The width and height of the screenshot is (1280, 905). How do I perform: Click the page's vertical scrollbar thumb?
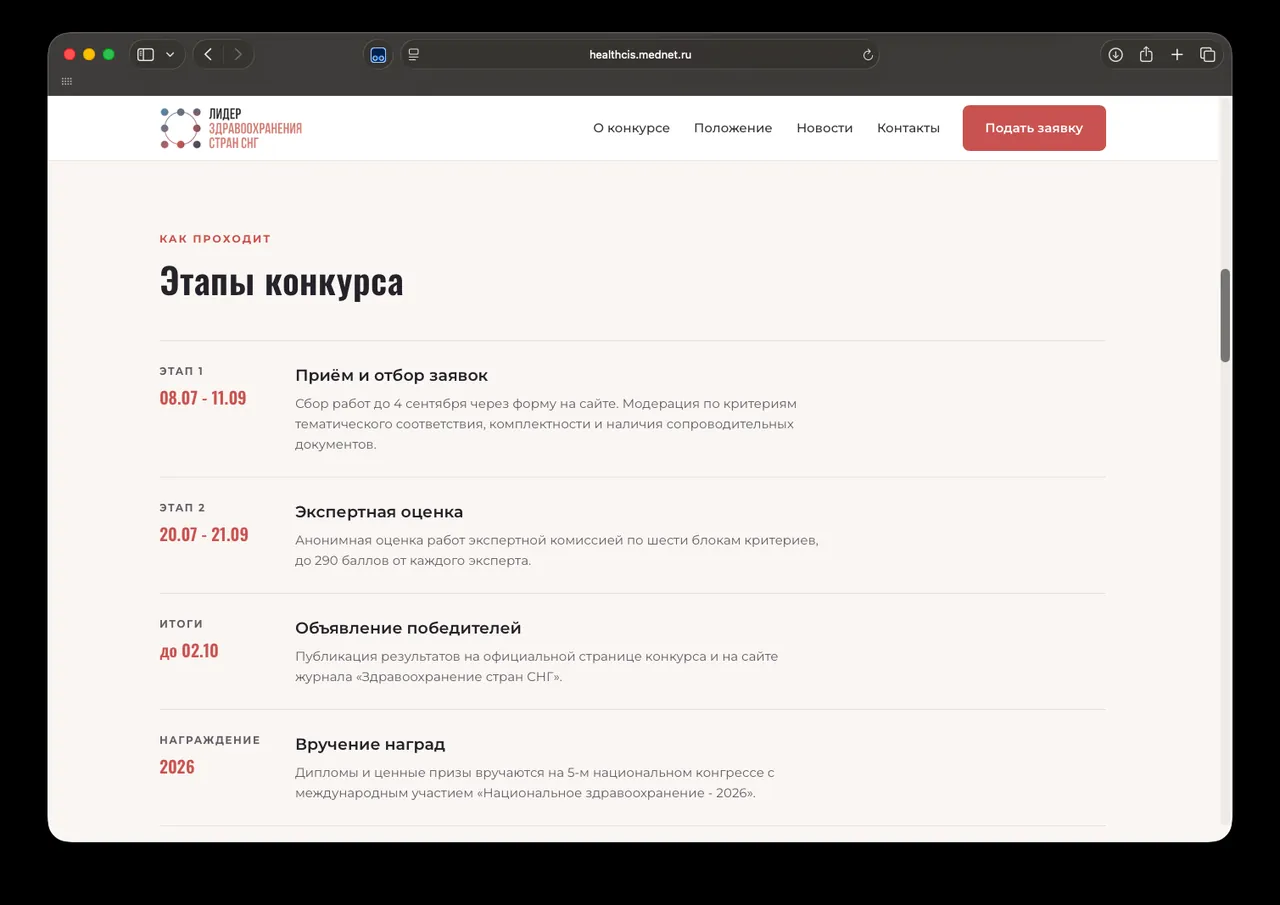1225,315
